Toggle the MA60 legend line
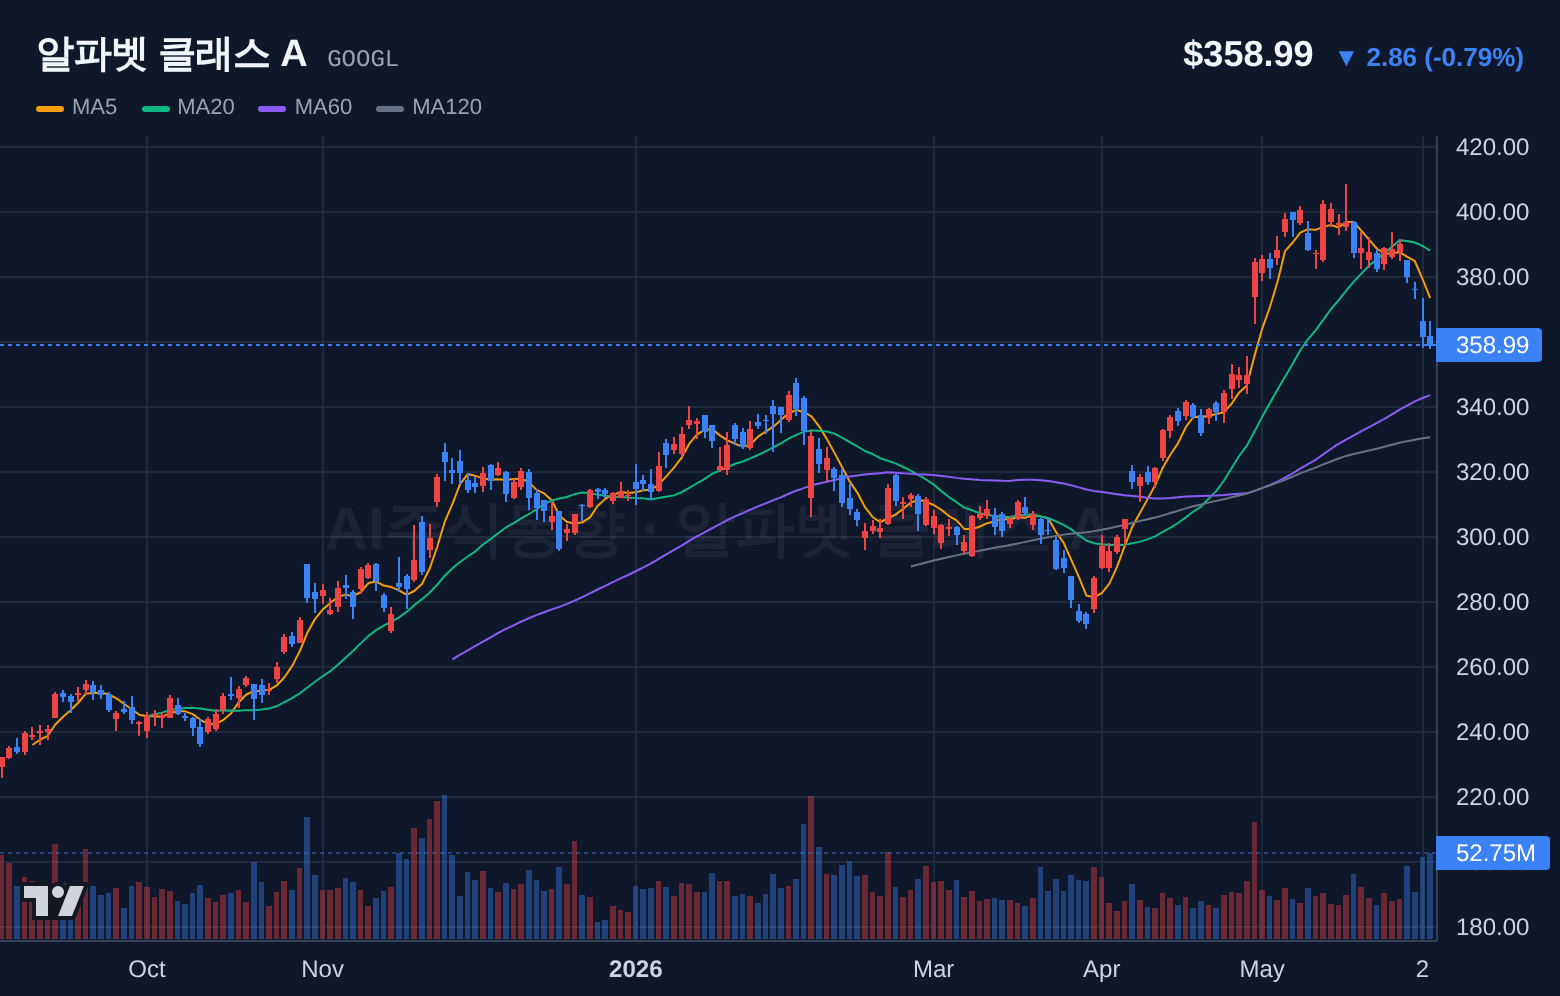Screen dimensions: 1560x996 pyautogui.click(x=305, y=107)
